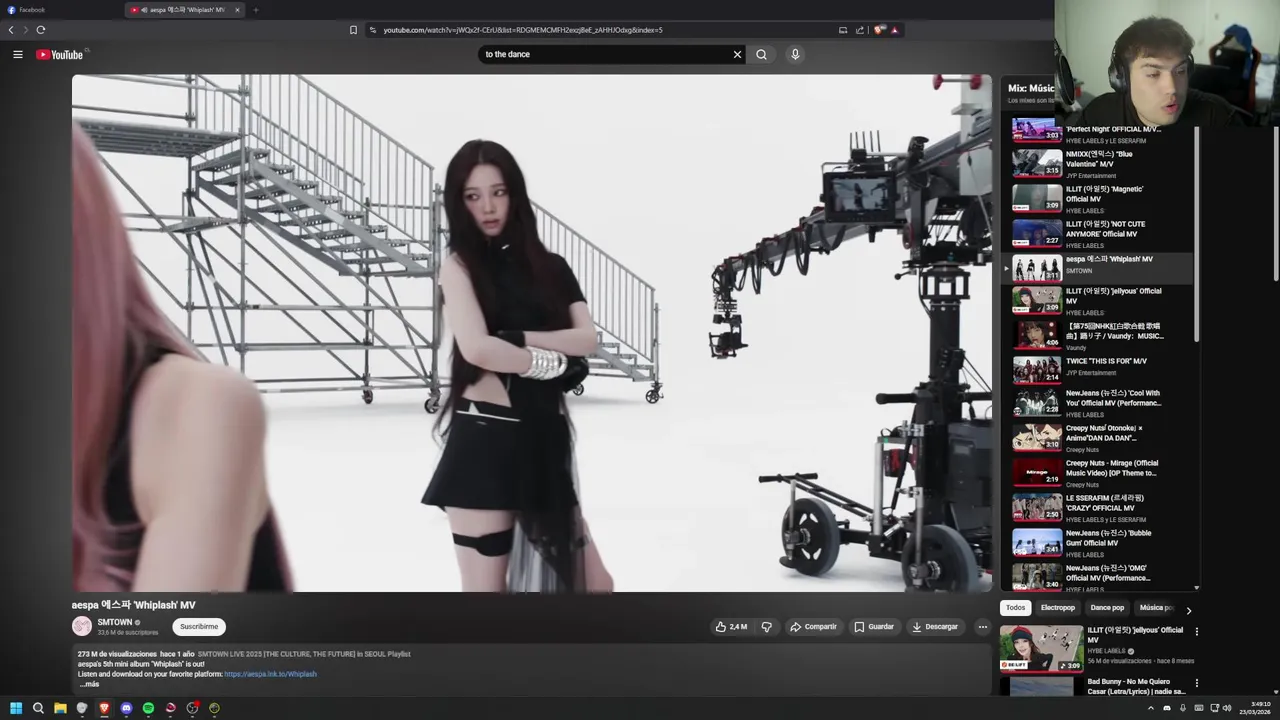Switch to the Facebook browser tab
The image size is (1280, 720).
click(60, 10)
